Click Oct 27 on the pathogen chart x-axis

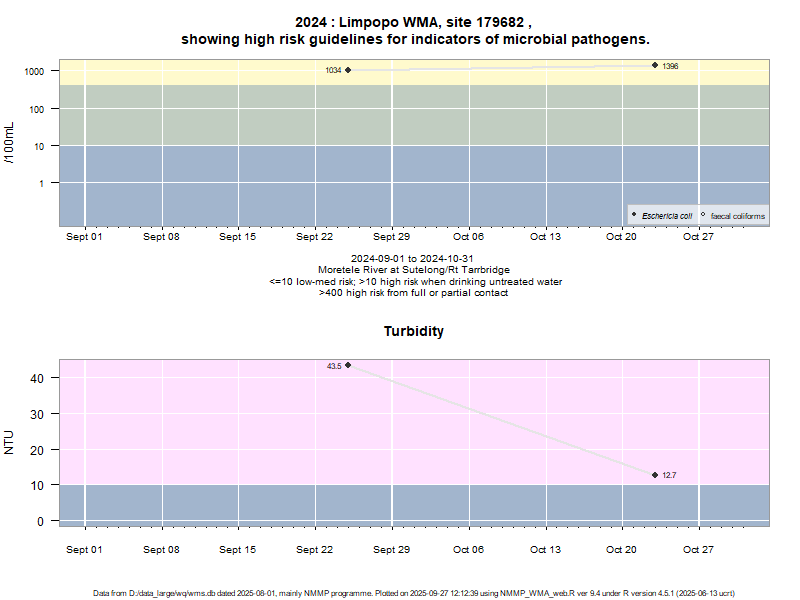(x=698, y=237)
